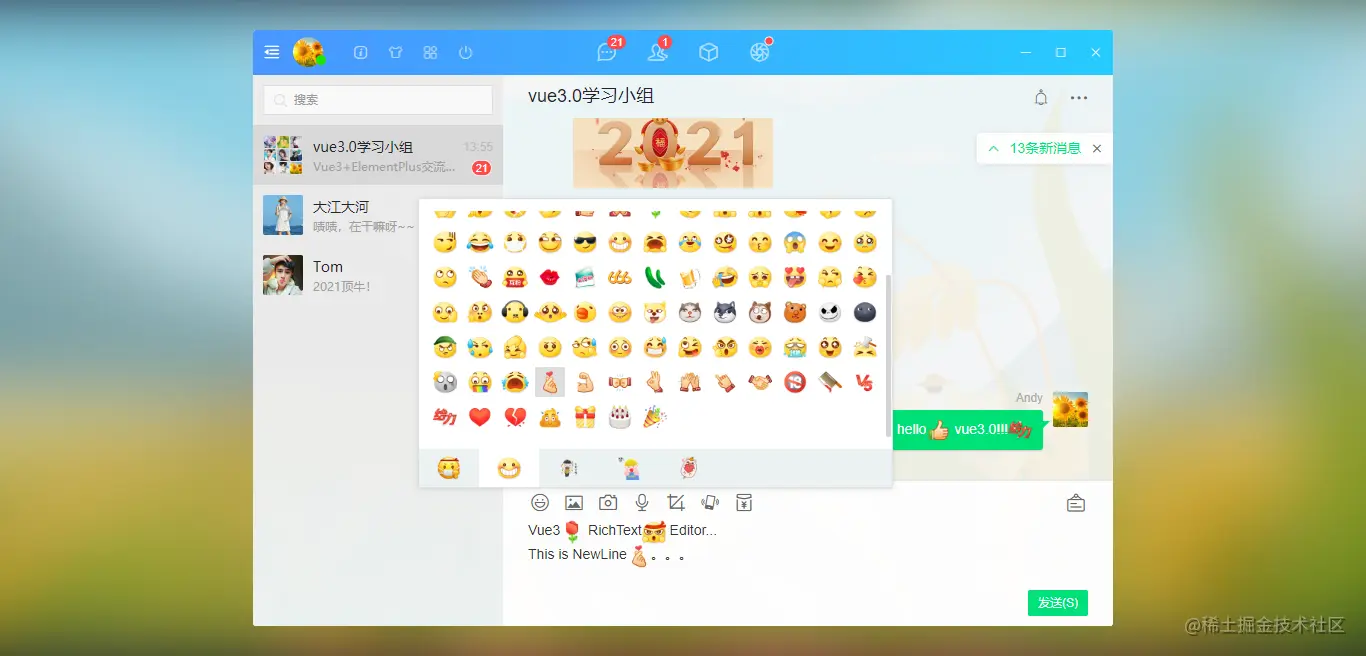Screen dimensions: 1366x656
Task: Click the 发送(S) send button
Action: (x=1057, y=603)
